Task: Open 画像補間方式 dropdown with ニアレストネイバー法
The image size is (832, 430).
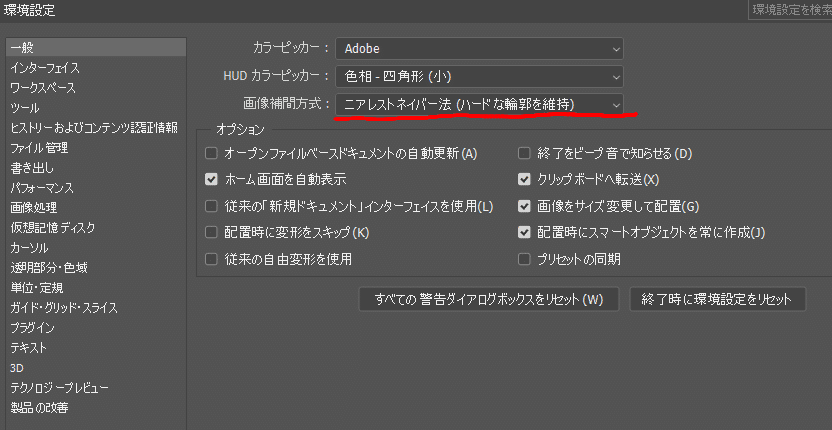Action: click(x=479, y=105)
